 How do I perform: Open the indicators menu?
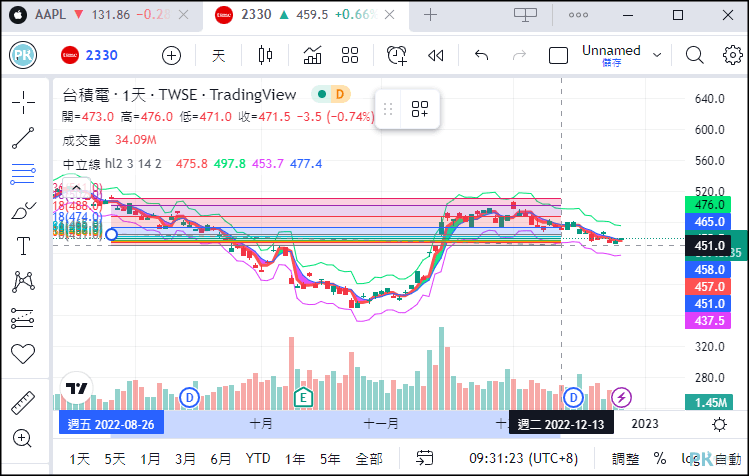pos(312,55)
